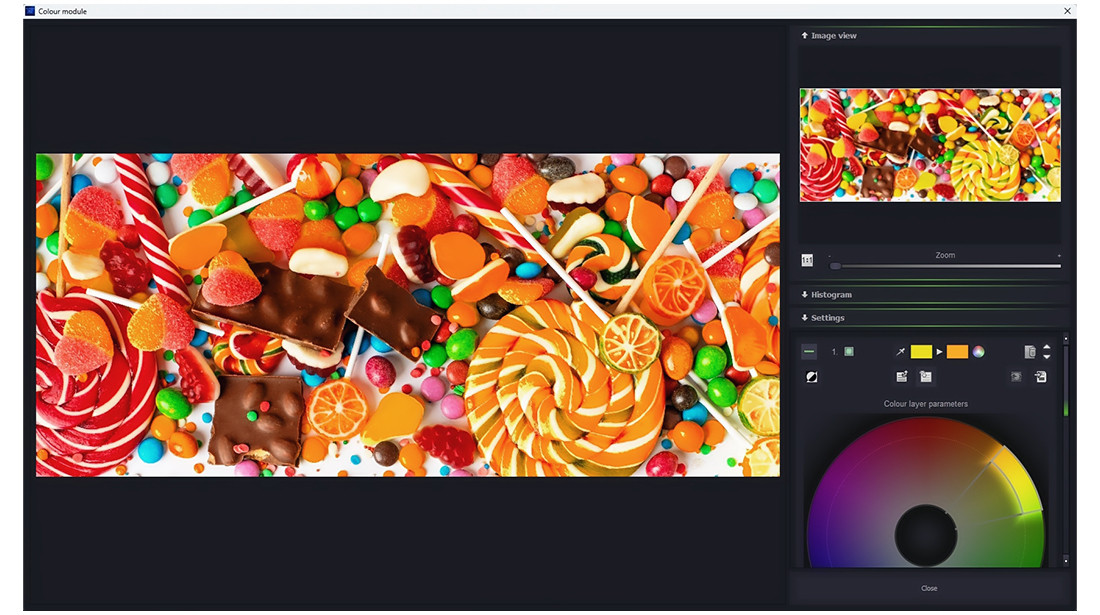
Task: Click the Zoom slider handle
Action: [836, 266]
